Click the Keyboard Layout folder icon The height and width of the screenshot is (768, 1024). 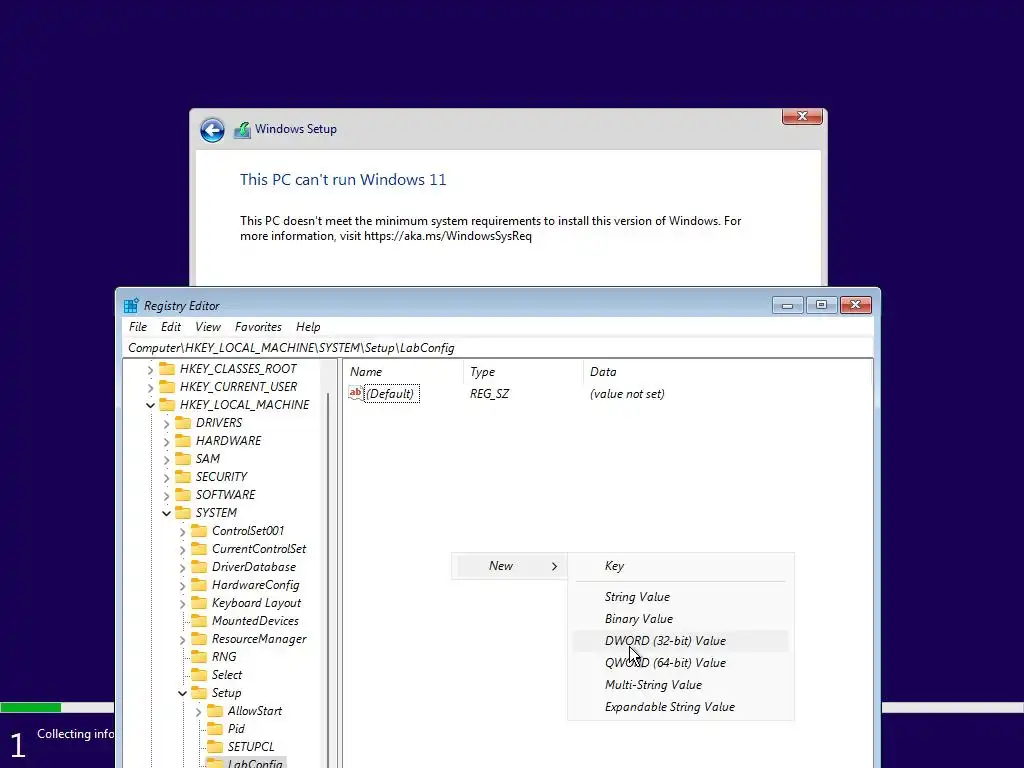click(199, 603)
